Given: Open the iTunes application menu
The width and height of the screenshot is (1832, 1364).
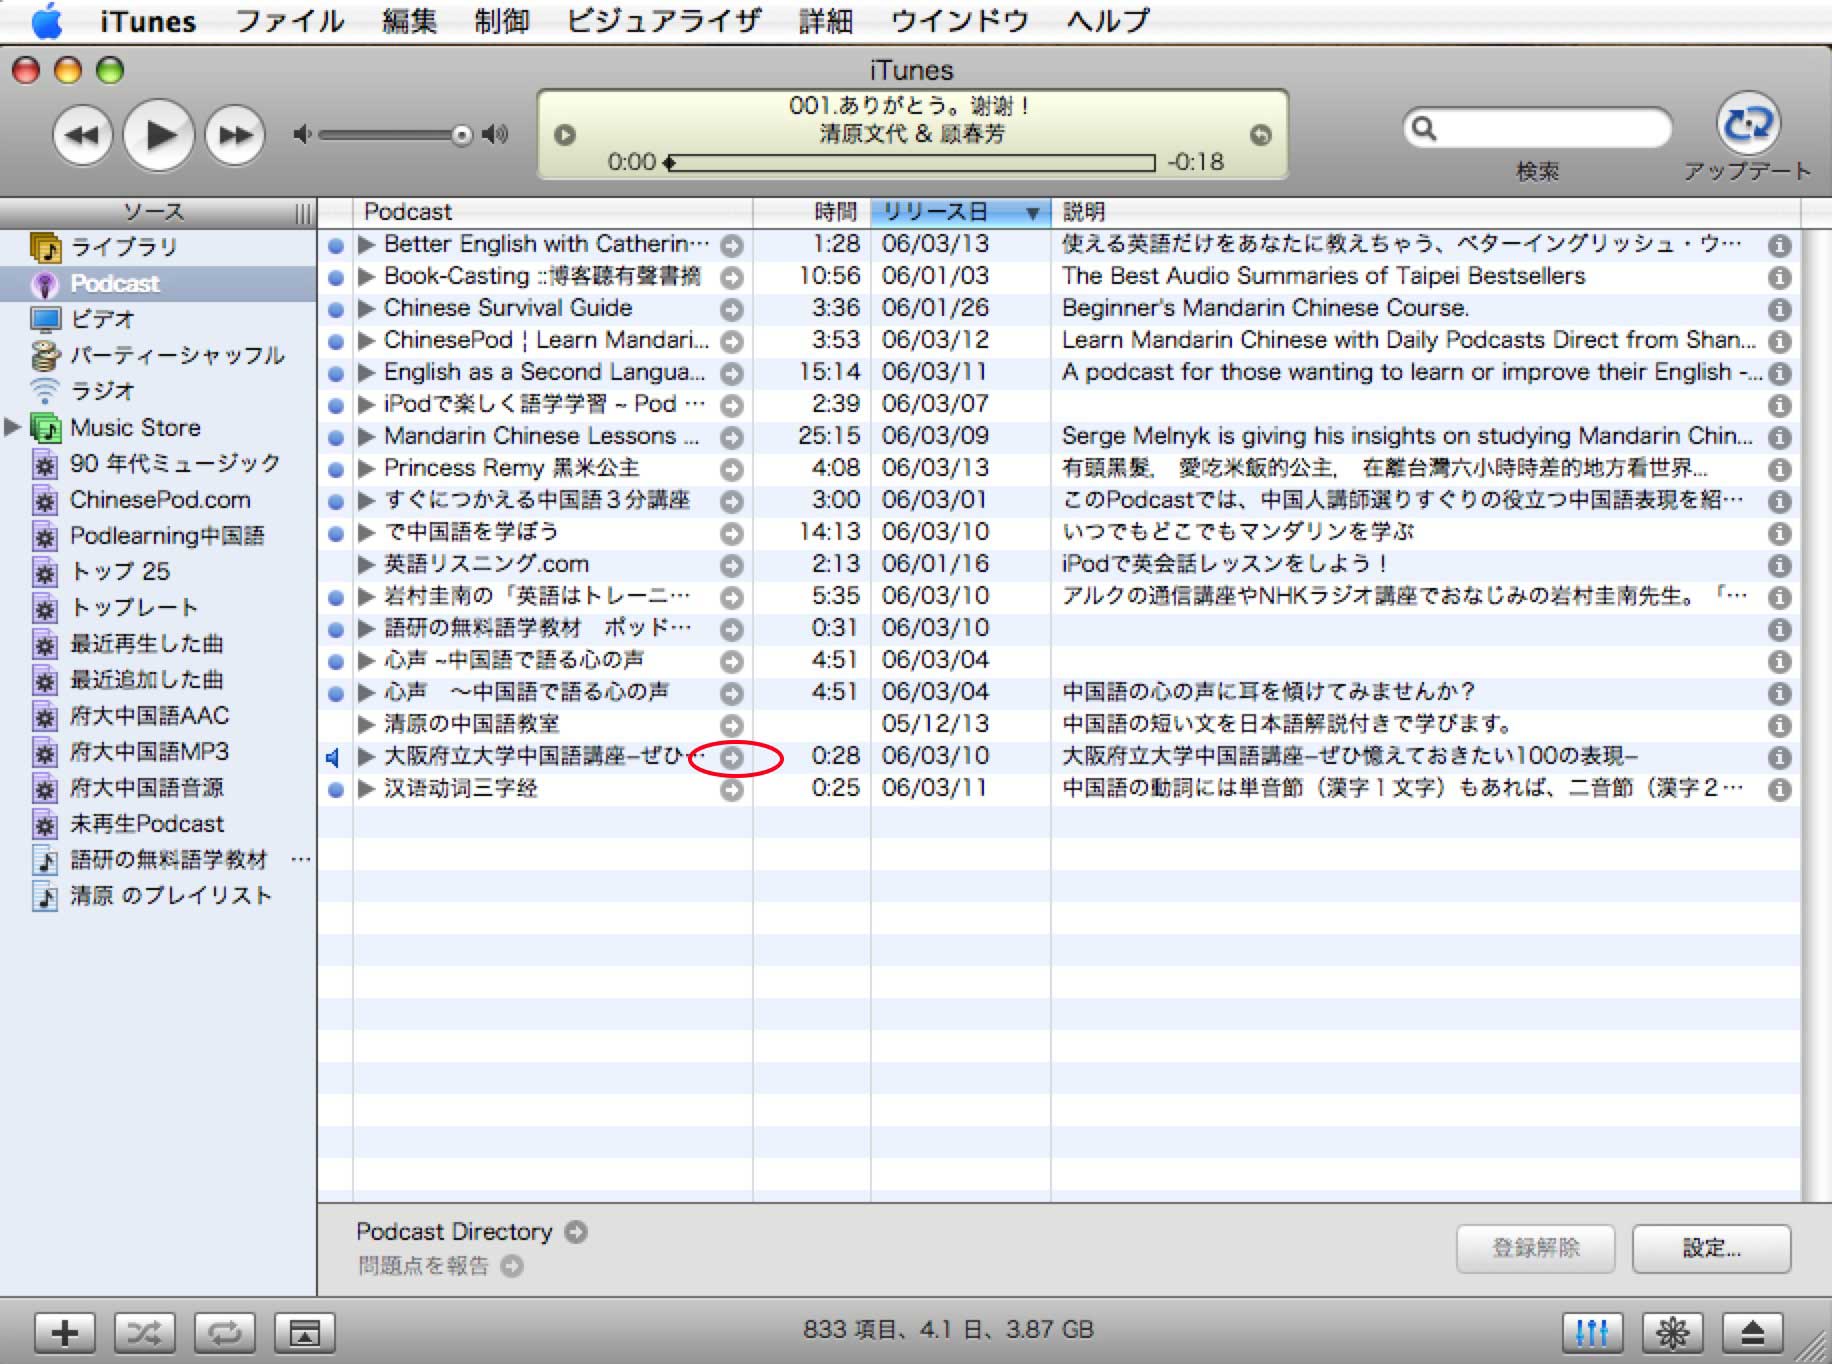Looking at the screenshot, I should coord(148,20).
